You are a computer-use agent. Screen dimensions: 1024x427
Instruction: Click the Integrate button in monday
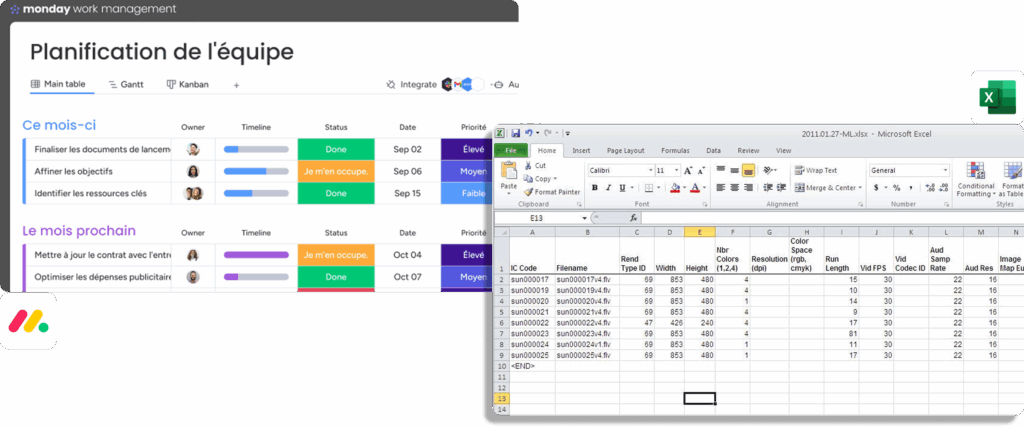[x=411, y=85]
